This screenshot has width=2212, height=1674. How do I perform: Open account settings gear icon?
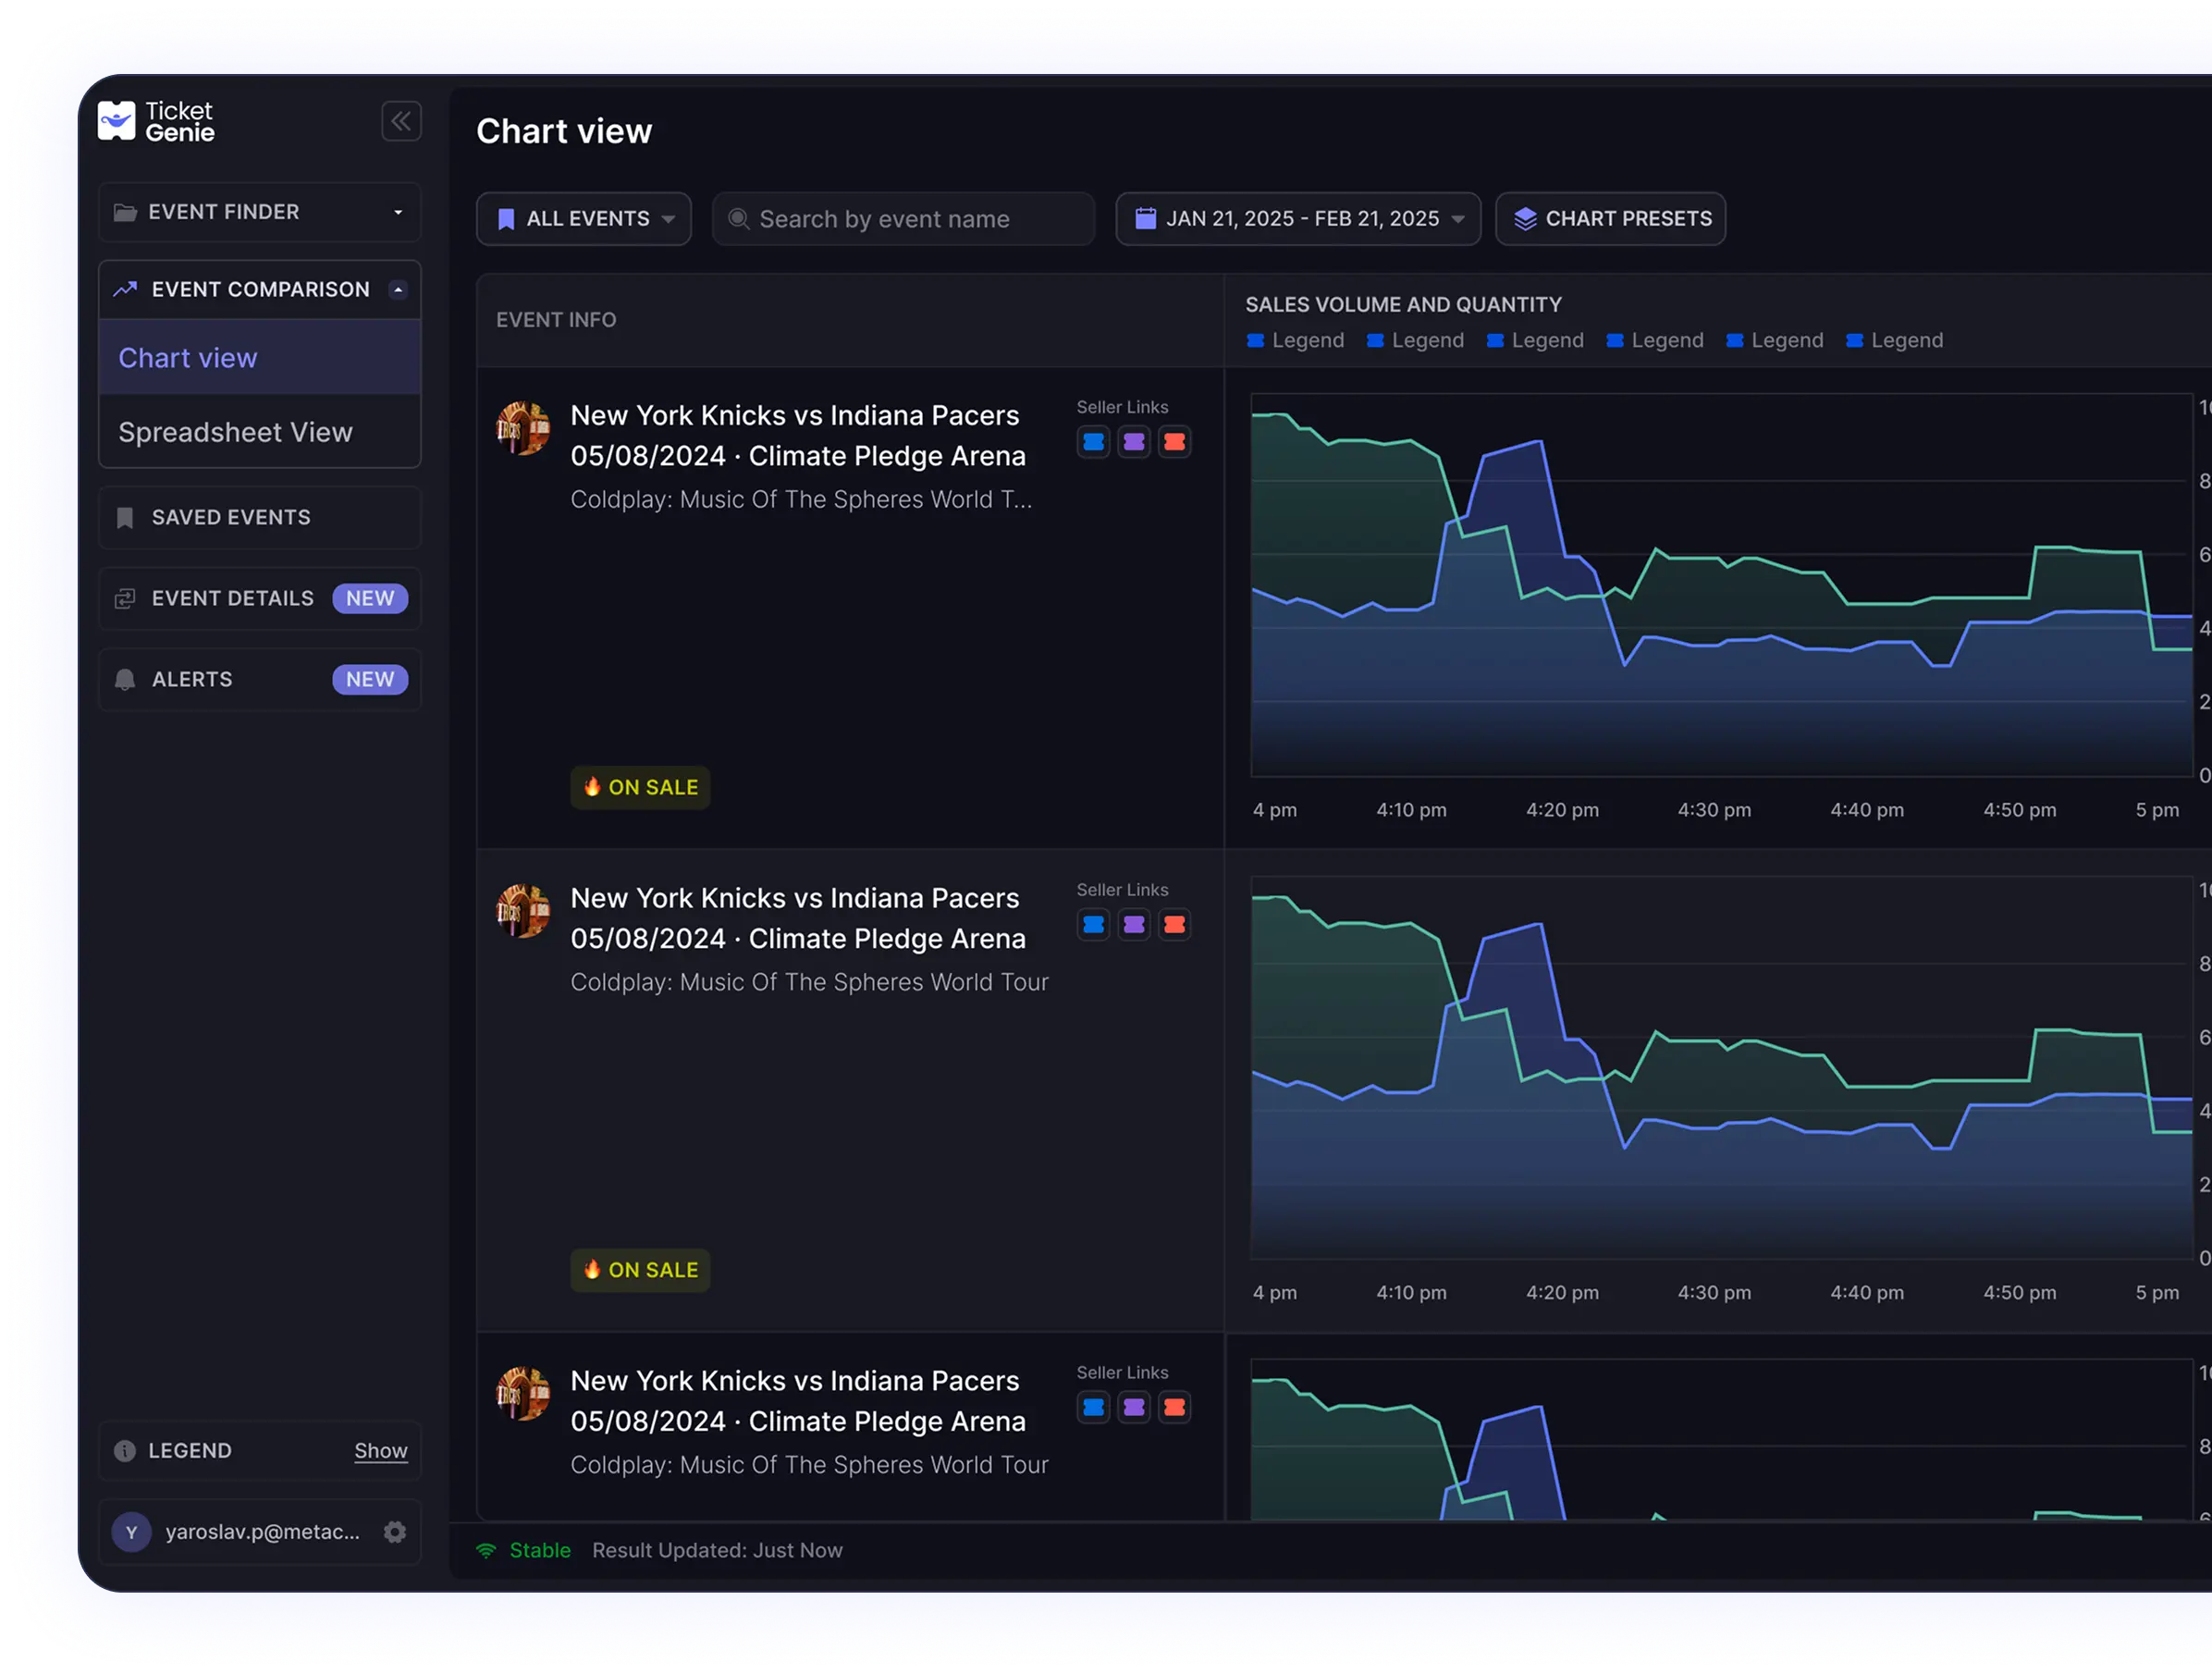point(395,1531)
